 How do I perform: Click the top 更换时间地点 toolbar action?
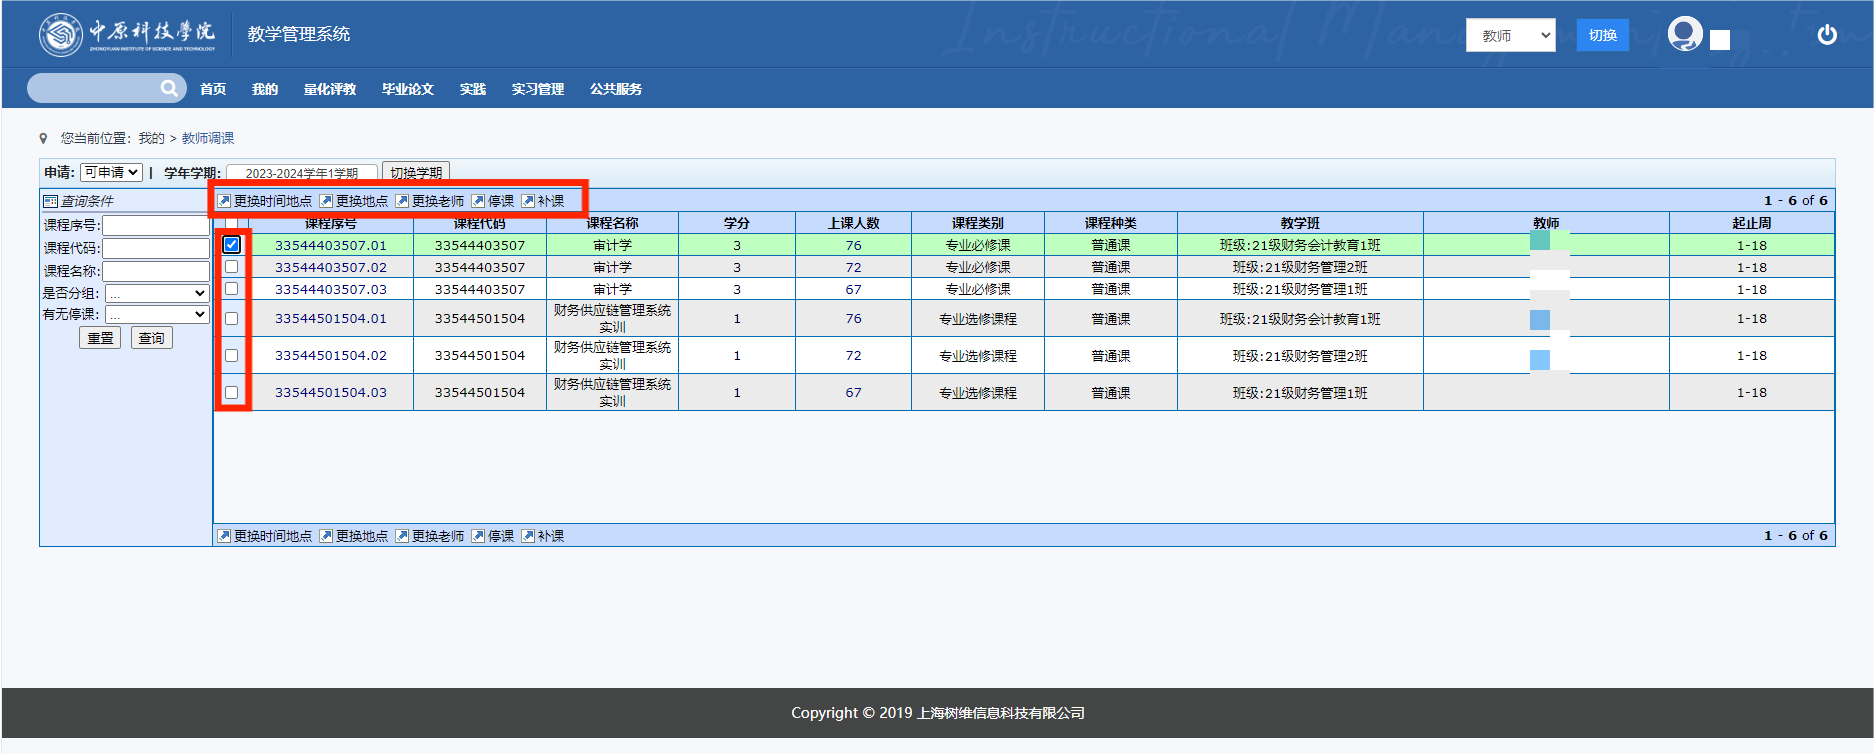click(265, 201)
